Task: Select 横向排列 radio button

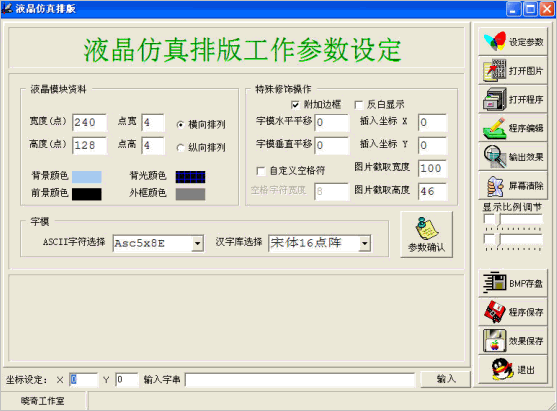Action: point(180,125)
